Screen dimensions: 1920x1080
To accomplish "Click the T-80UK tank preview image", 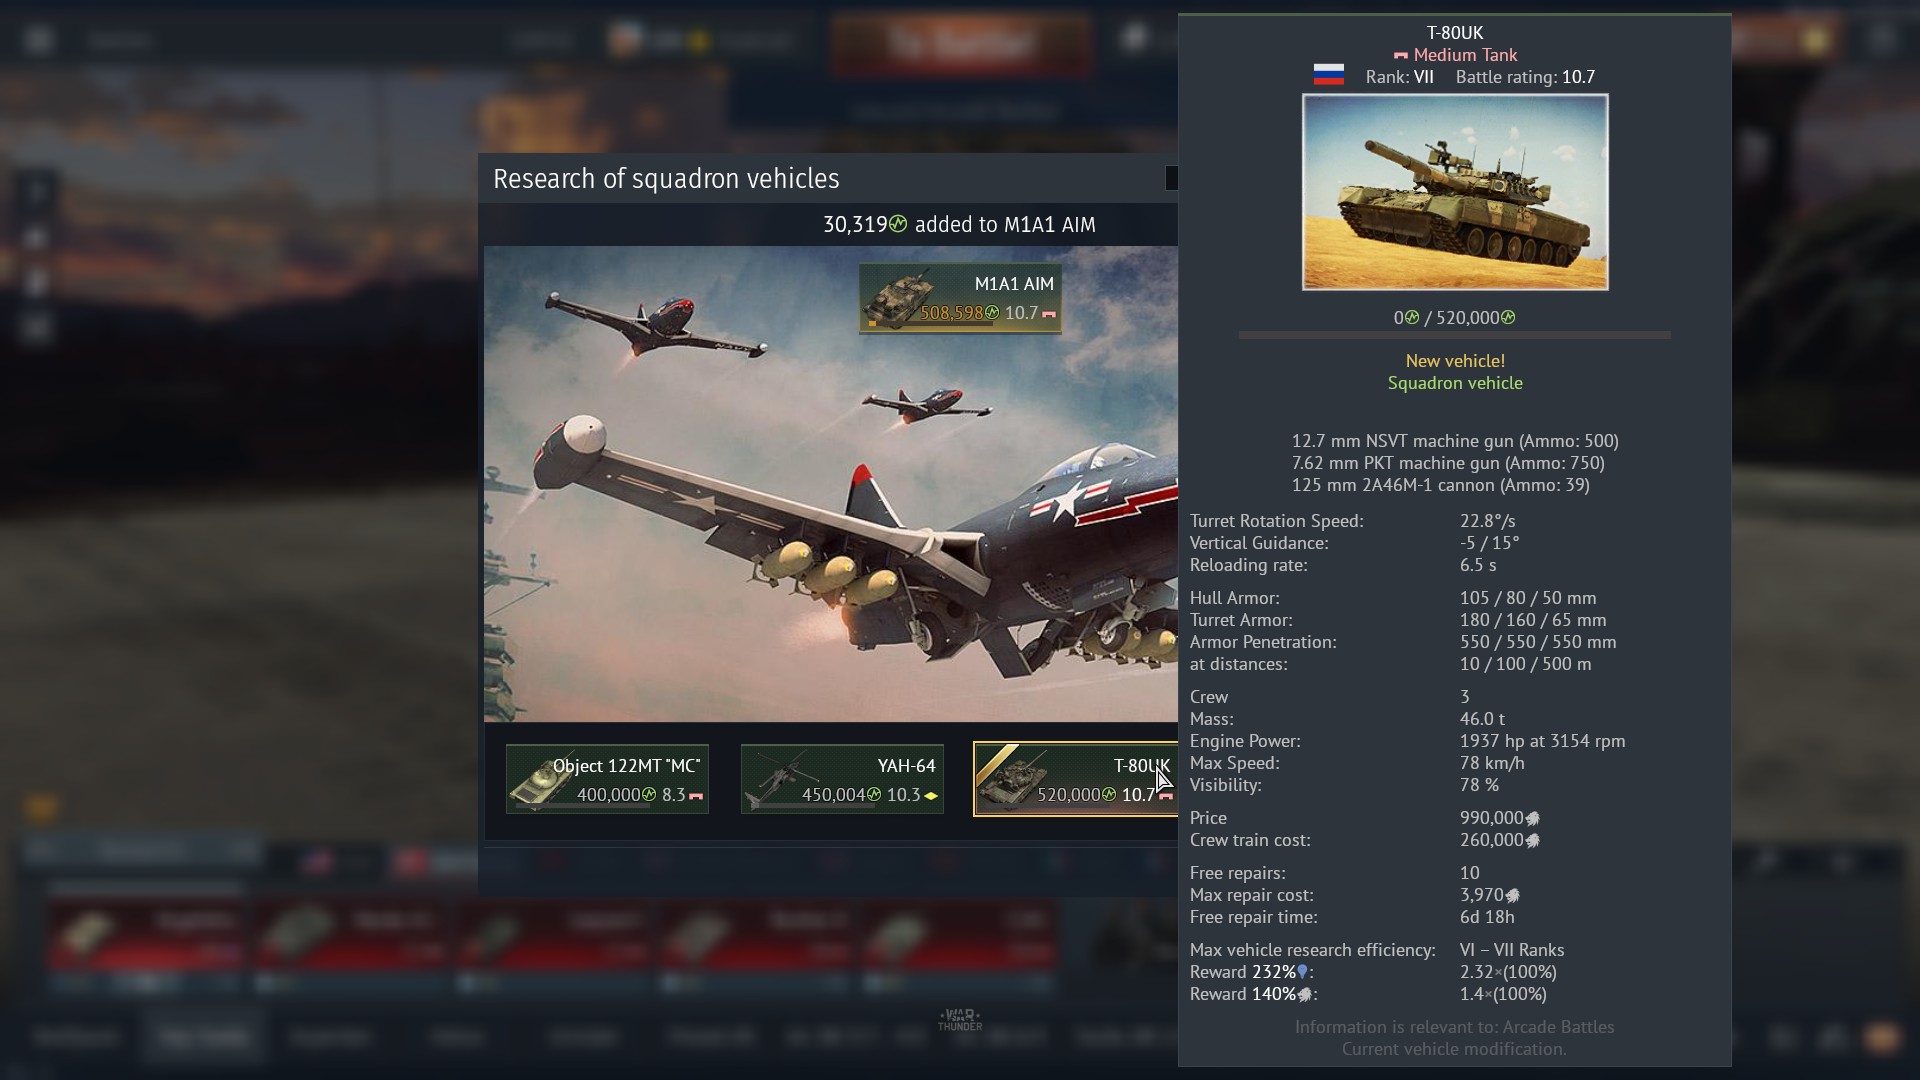I will tap(1455, 192).
